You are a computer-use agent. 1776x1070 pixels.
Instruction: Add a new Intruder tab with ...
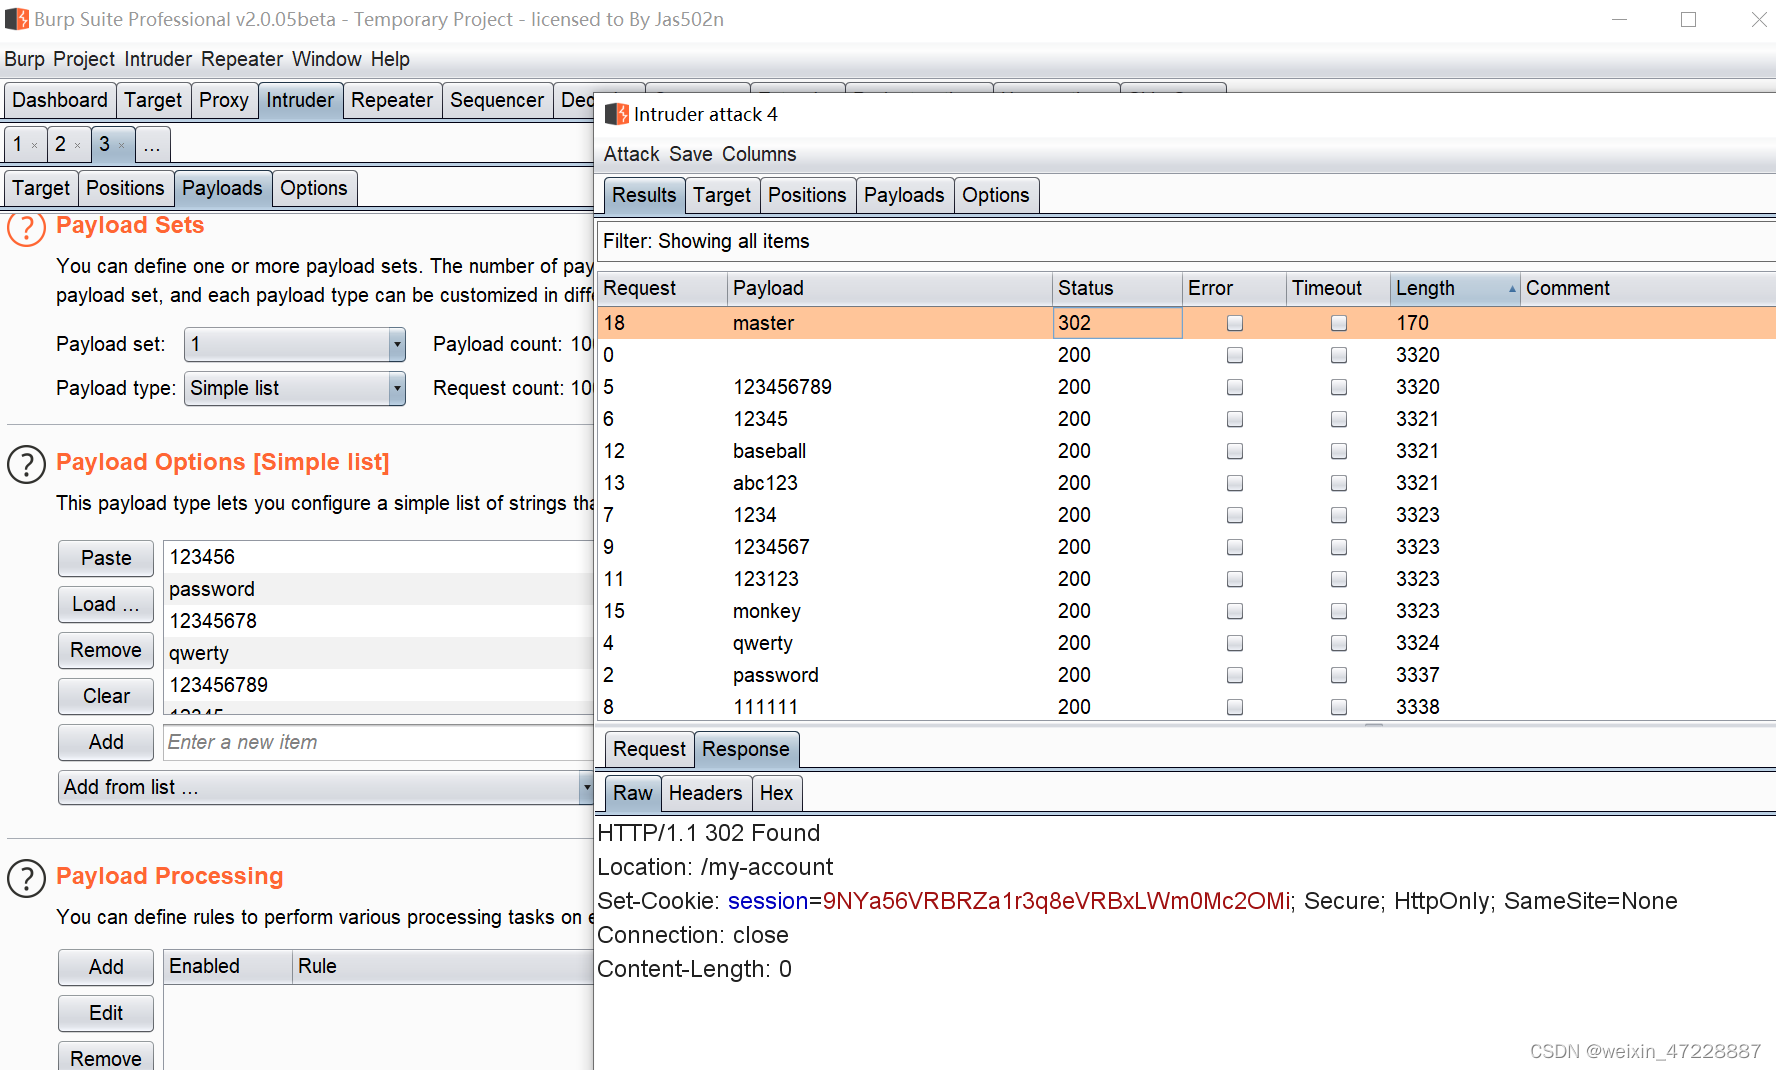[x=152, y=146]
